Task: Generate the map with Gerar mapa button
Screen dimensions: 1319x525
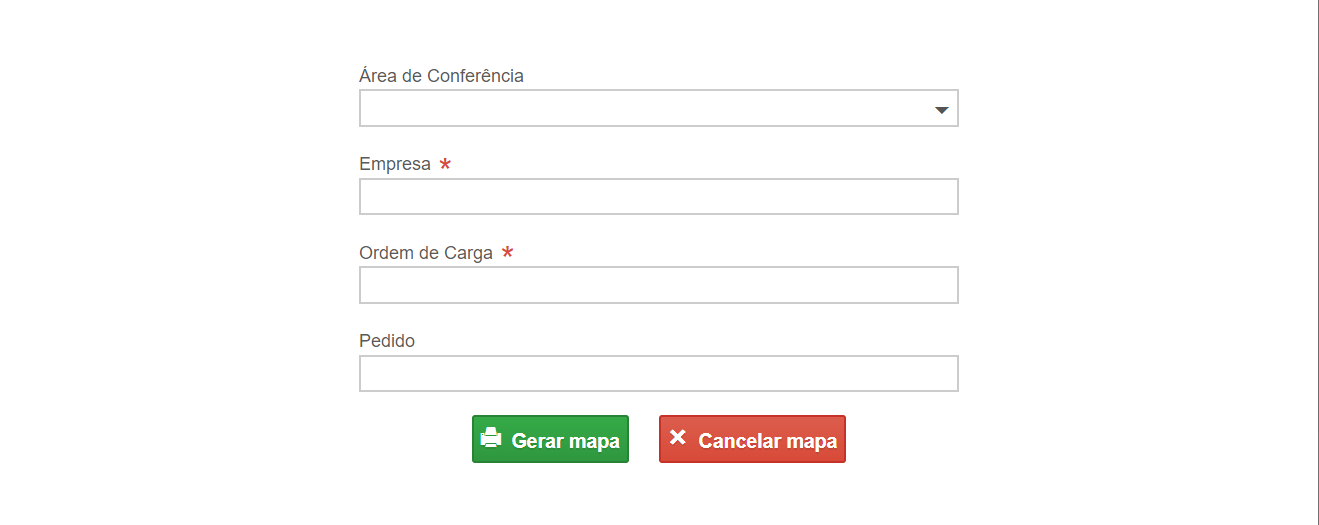Action: pos(550,439)
